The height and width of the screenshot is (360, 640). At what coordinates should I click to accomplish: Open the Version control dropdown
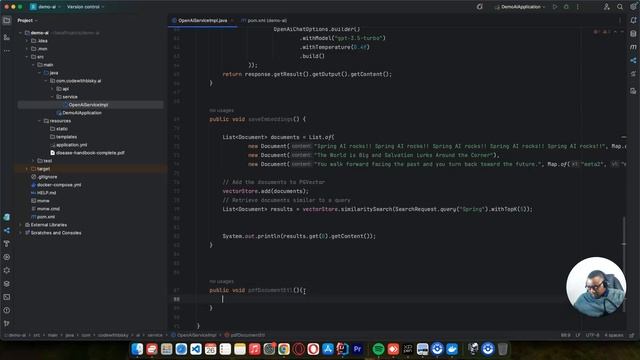85,7
